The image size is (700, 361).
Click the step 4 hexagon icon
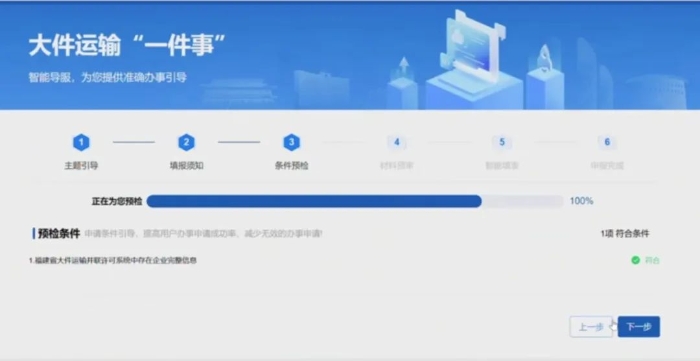pos(396,142)
